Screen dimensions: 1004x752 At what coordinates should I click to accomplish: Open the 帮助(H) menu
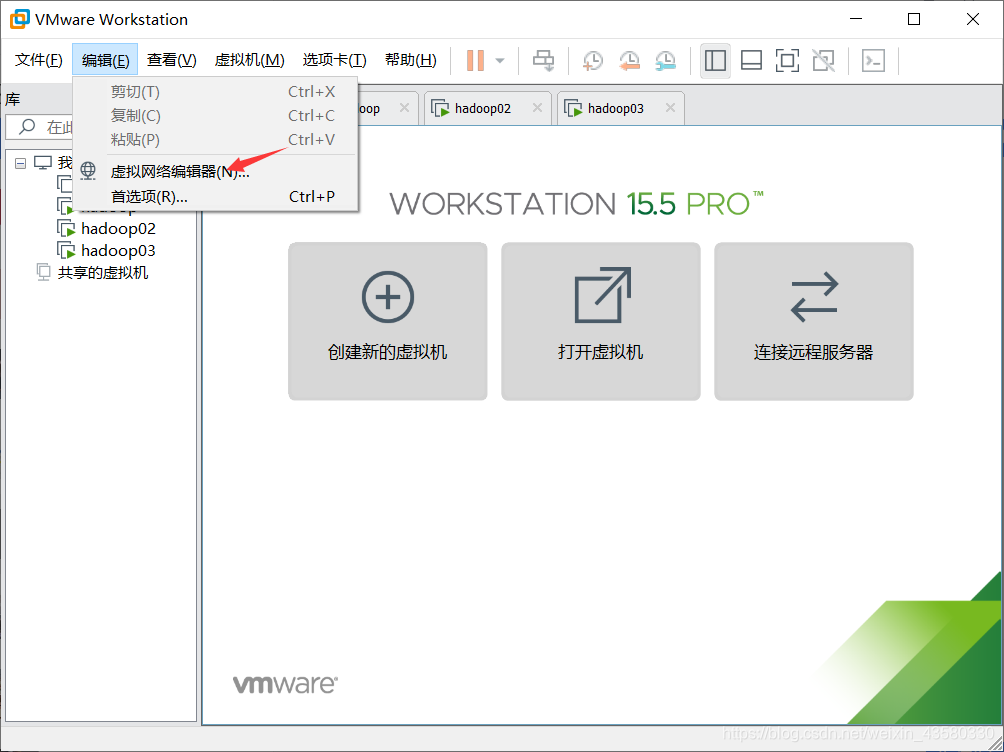point(410,60)
